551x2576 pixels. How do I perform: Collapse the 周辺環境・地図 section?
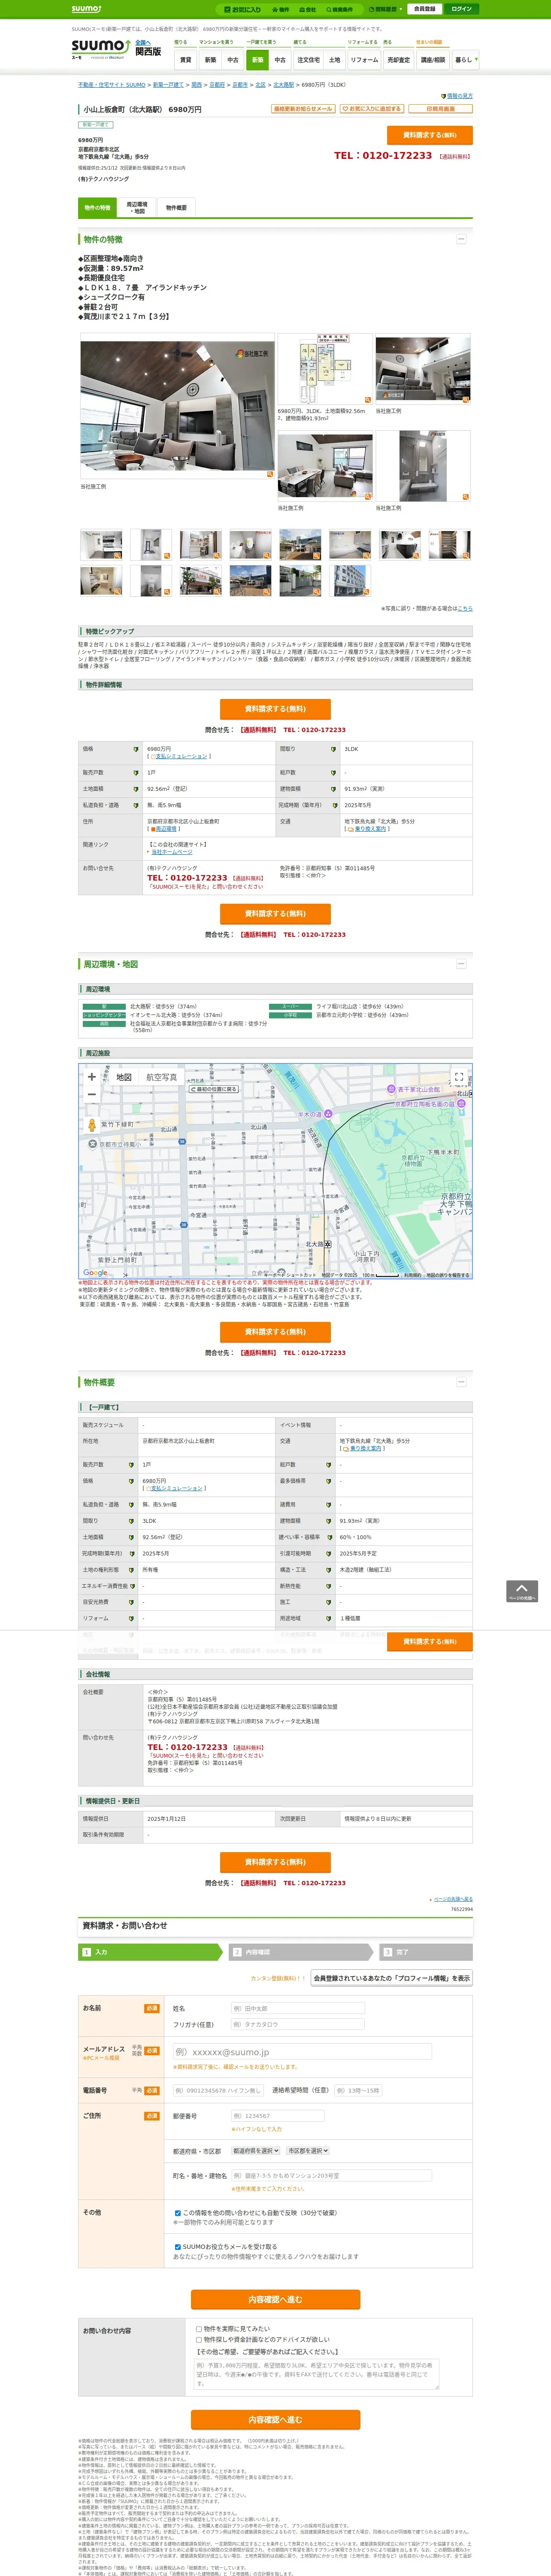461,964
